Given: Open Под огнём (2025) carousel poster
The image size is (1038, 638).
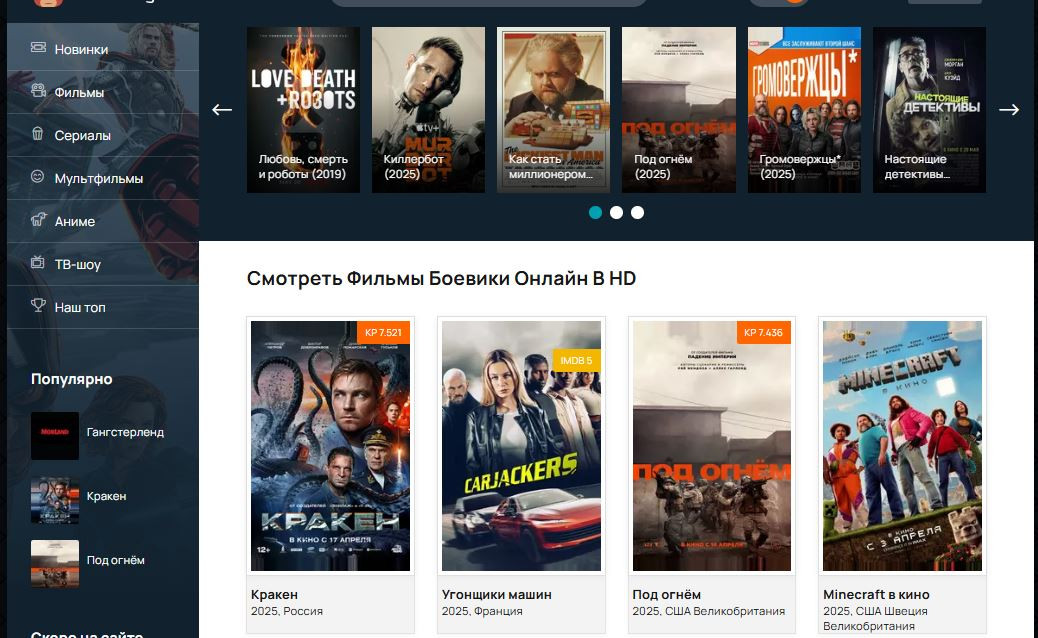Looking at the screenshot, I should (679, 110).
